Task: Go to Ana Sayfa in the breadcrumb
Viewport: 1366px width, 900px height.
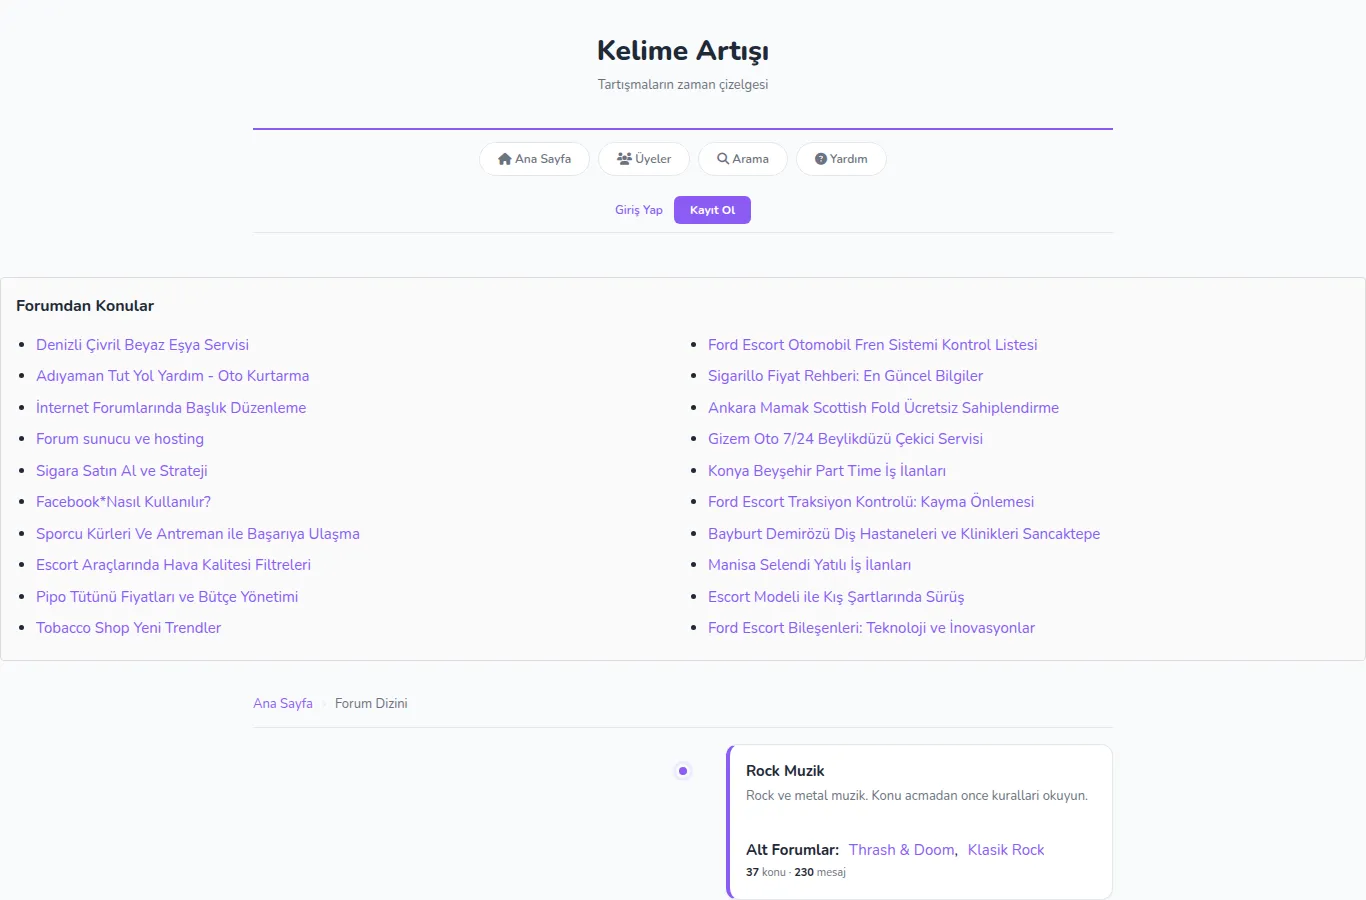Action: point(283,704)
